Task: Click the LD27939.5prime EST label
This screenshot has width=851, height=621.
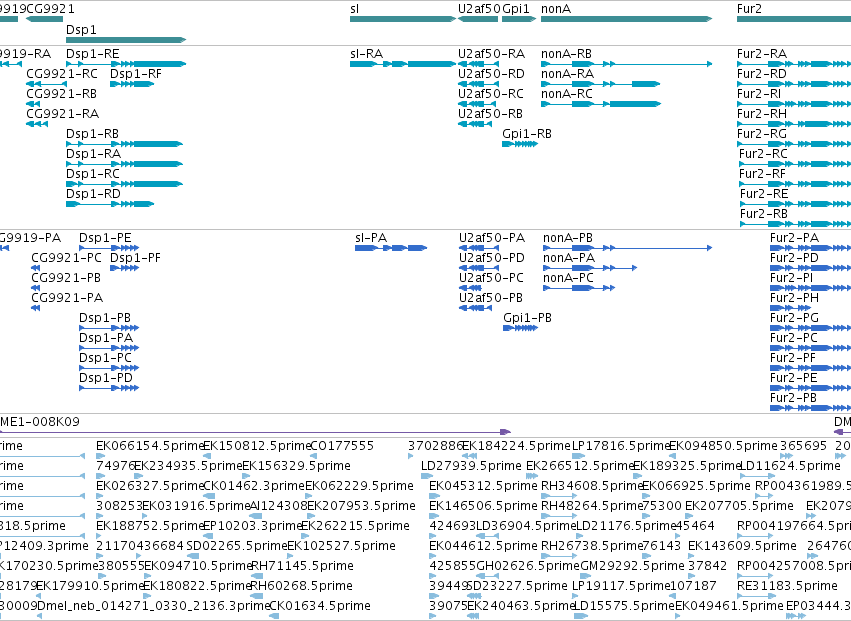Action: [x=471, y=466]
